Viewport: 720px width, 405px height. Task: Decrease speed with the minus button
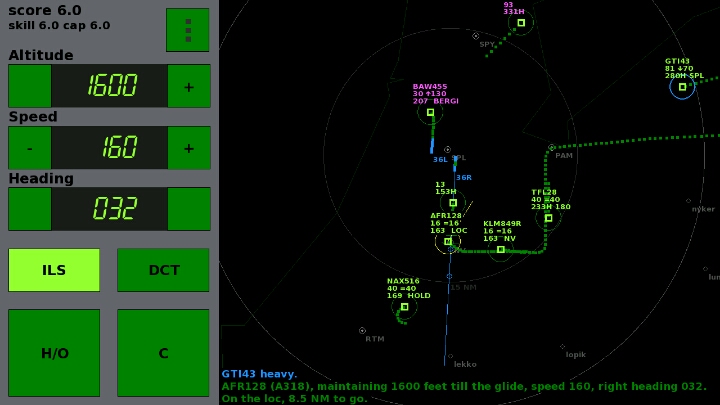click(x=30, y=148)
